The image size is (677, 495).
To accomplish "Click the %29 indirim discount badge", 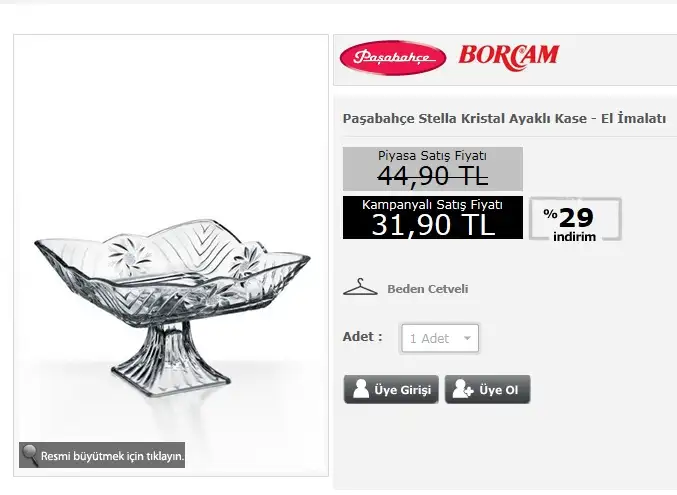I will tap(575, 219).
